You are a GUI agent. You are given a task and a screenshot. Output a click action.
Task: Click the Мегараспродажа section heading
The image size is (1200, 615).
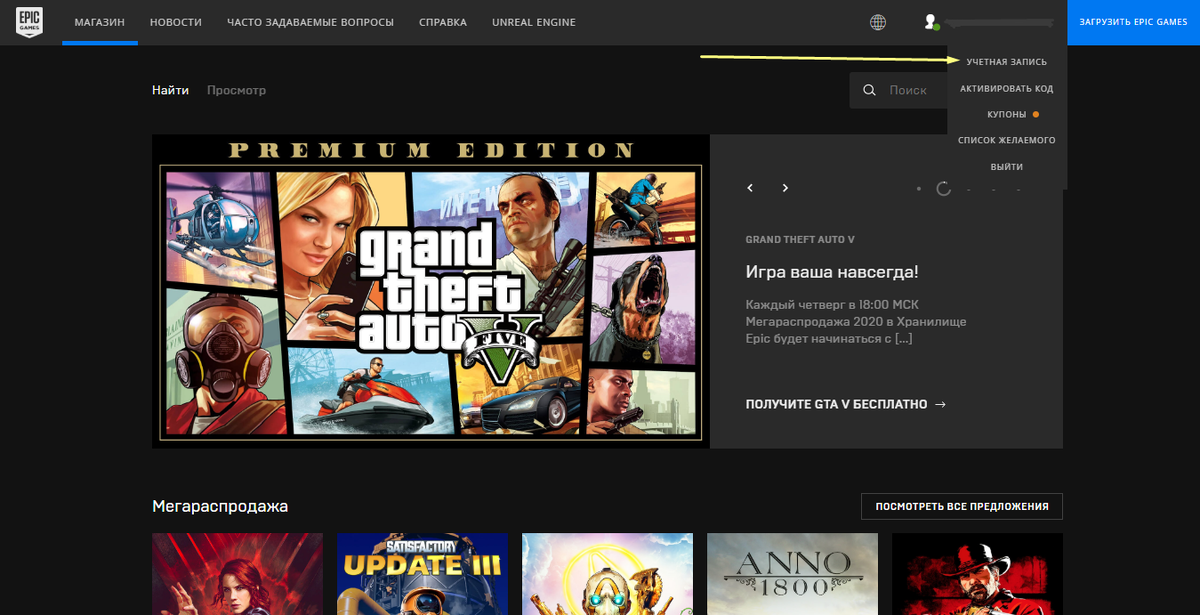[x=220, y=506]
